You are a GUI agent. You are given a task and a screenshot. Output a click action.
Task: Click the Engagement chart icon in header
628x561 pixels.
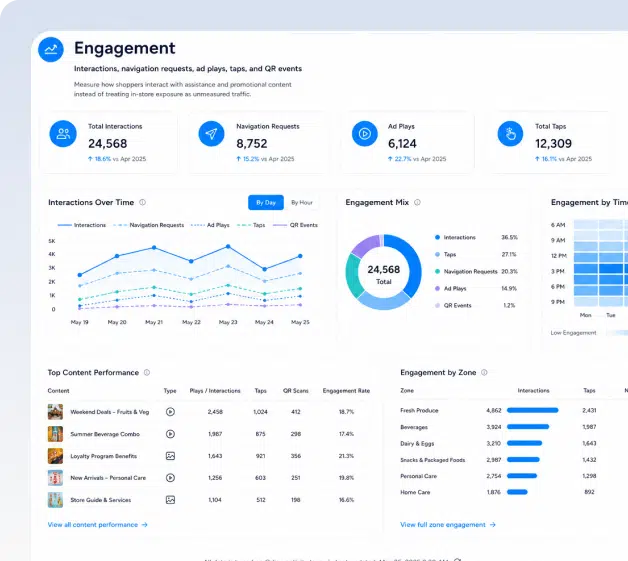click(x=50, y=50)
